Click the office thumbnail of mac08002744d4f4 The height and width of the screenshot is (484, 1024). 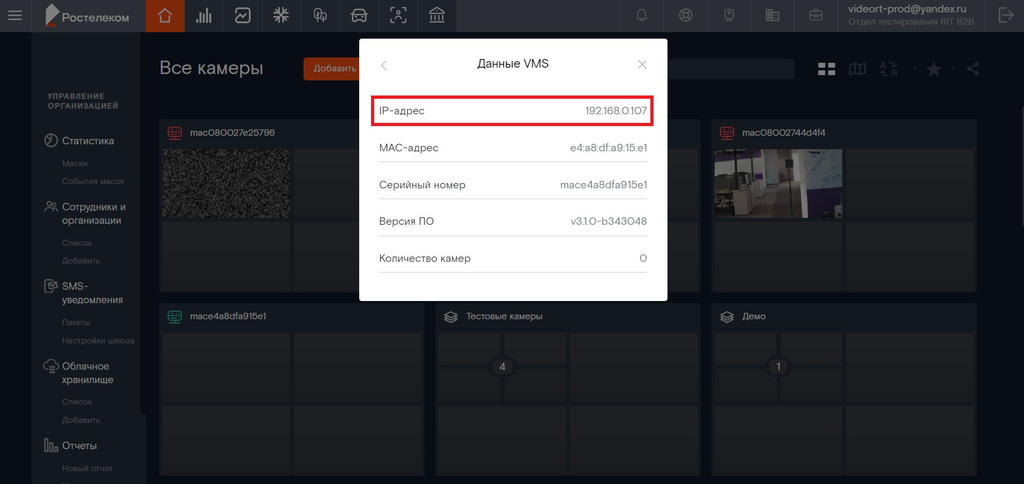tap(778, 184)
